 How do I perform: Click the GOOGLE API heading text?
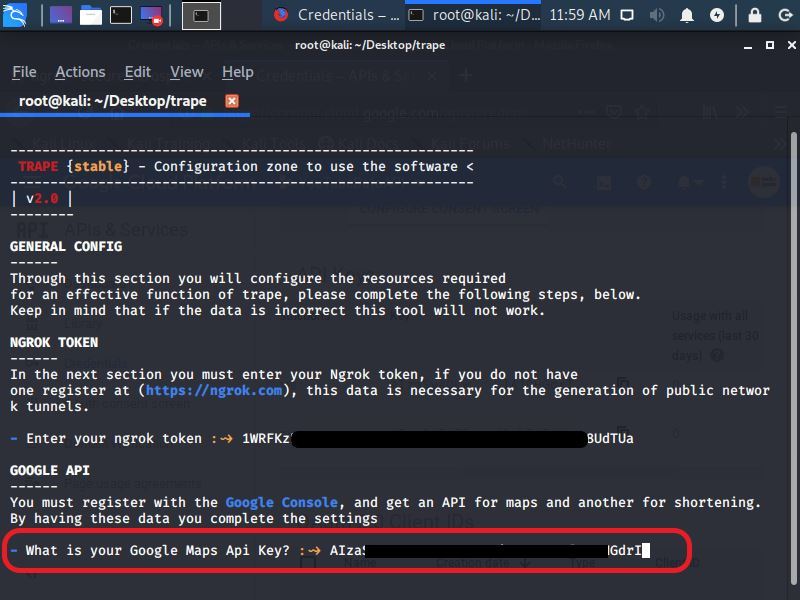(x=50, y=470)
